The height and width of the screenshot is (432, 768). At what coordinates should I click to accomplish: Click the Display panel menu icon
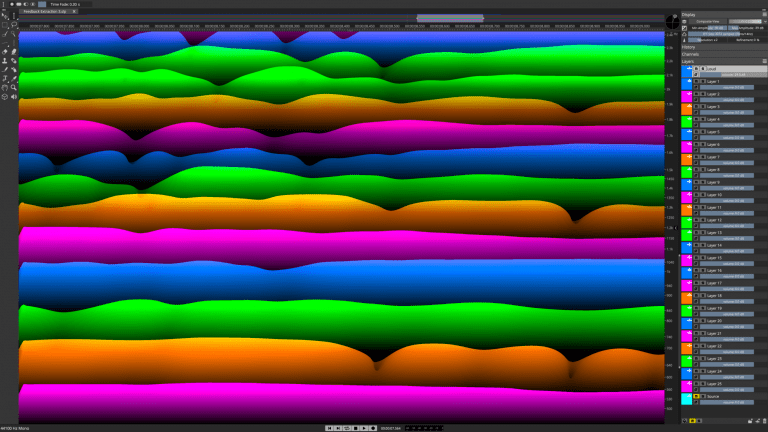[x=764, y=15]
